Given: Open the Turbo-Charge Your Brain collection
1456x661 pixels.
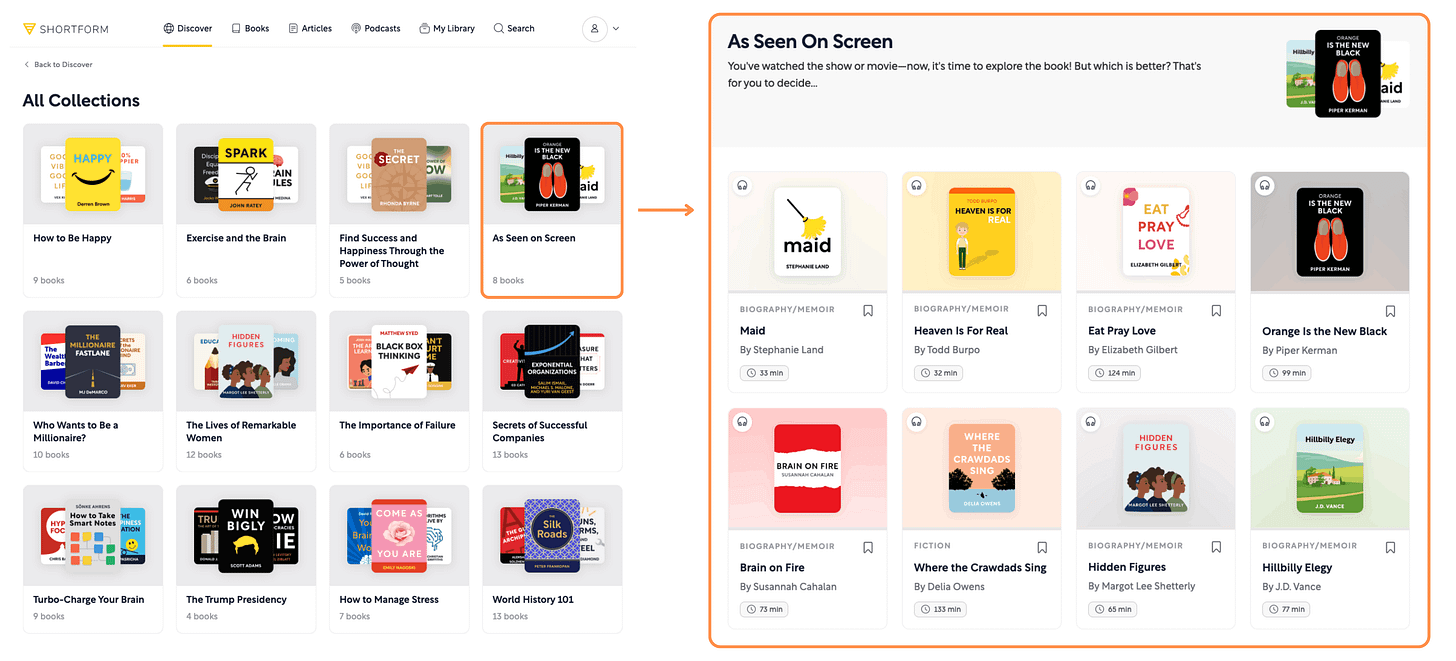Looking at the screenshot, I should pyautogui.click(x=93, y=559).
